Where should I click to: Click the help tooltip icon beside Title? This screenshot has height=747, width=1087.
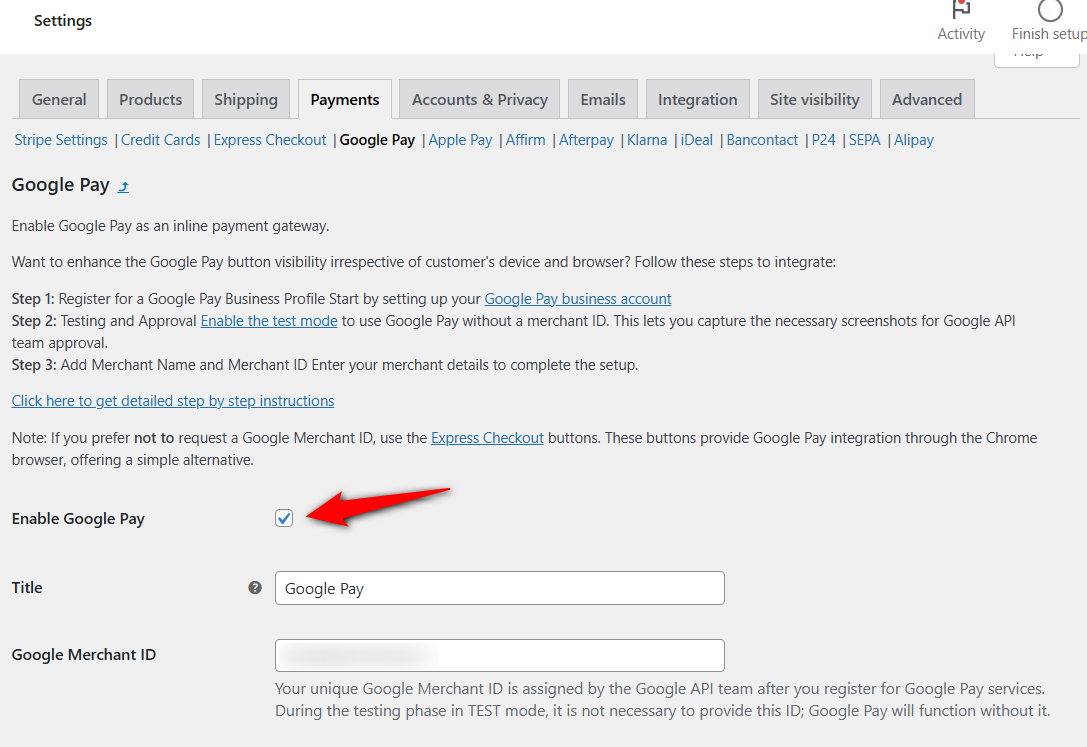coord(255,588)
